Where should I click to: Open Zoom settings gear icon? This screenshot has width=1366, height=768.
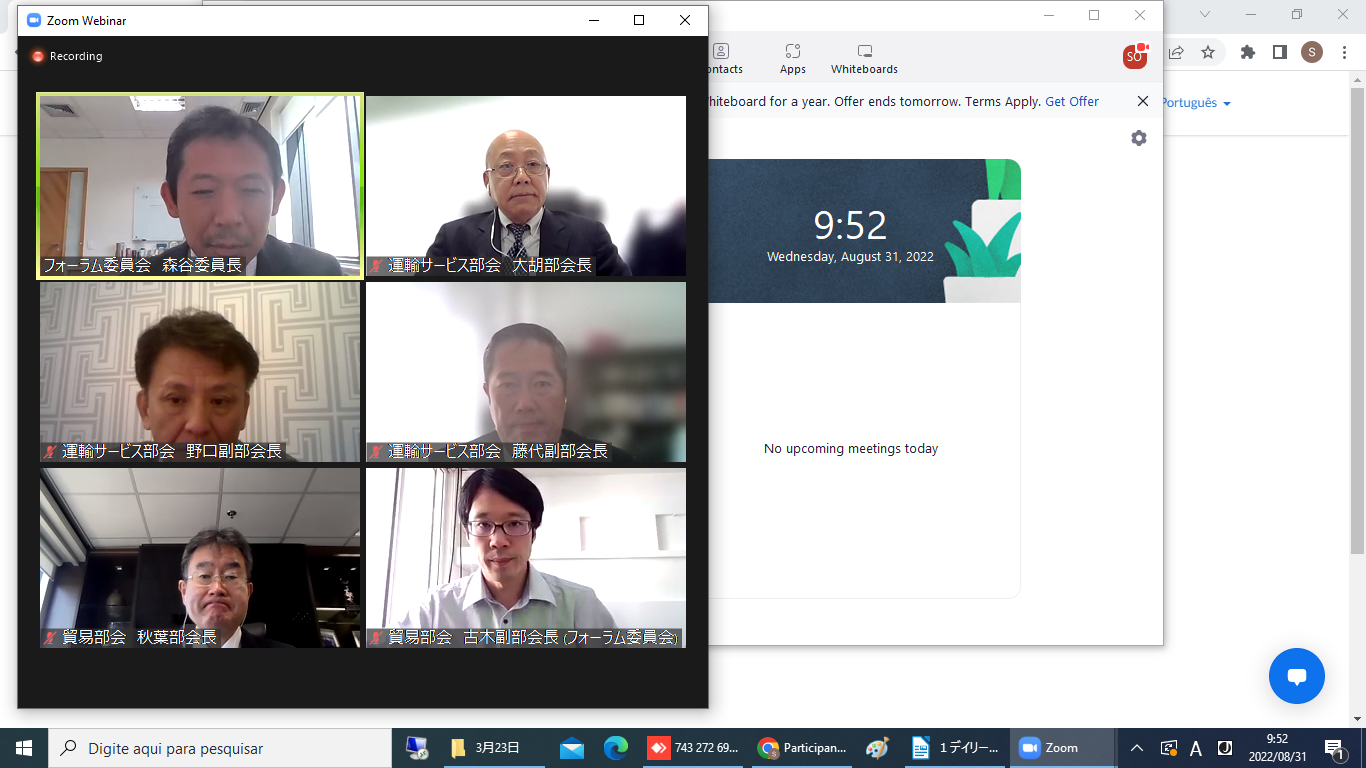[1139, 138]
